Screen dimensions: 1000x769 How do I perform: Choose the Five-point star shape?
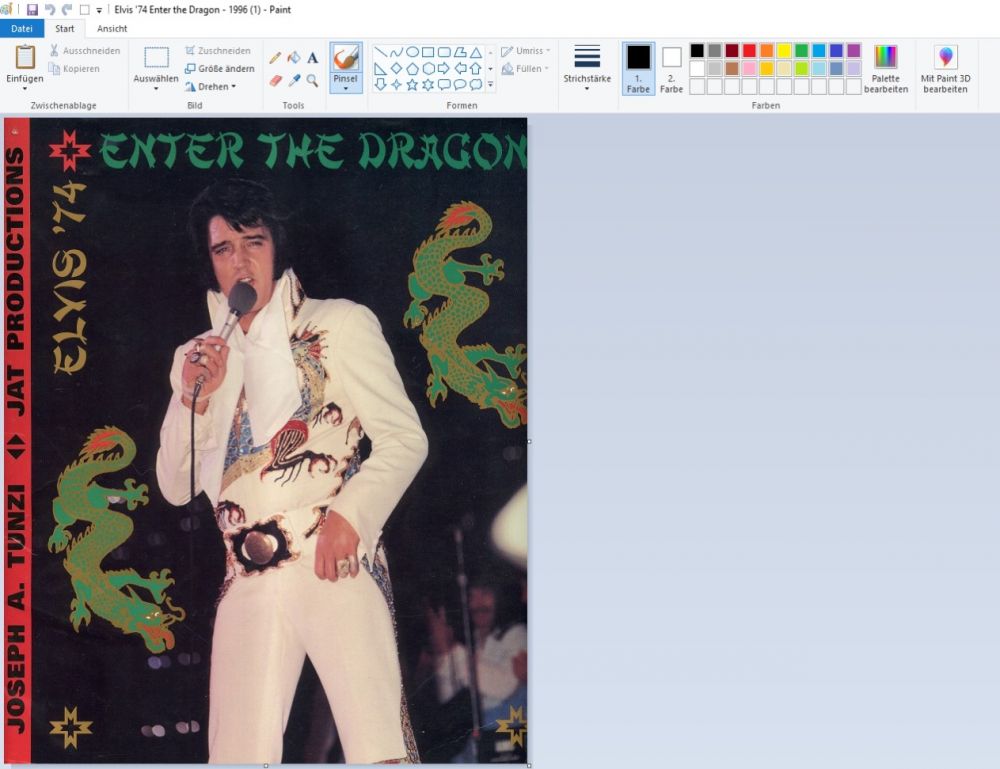(x=412, y=84)
